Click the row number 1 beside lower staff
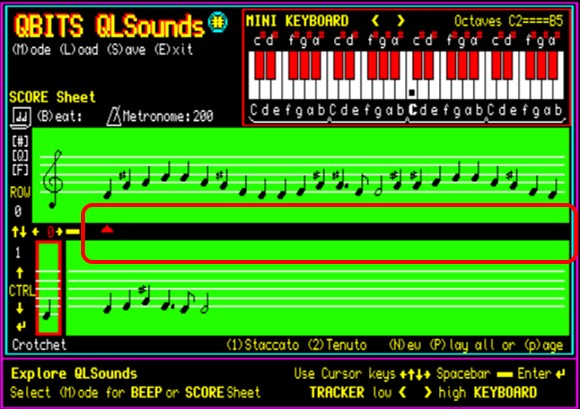Image resolution: width=580 pixels, height=409 pixels. (18, 253)
